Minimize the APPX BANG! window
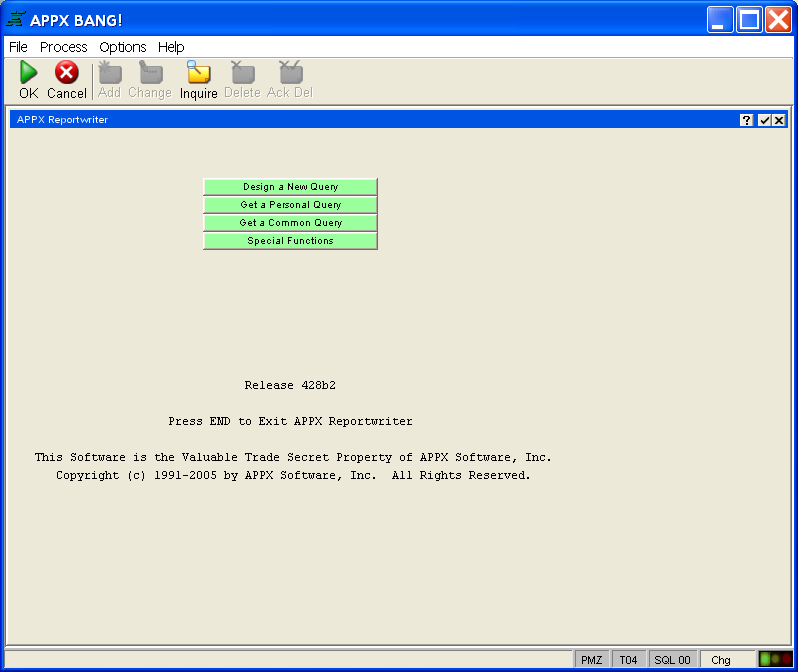This screenshot has width=798, height=672. tap(720, 20)
